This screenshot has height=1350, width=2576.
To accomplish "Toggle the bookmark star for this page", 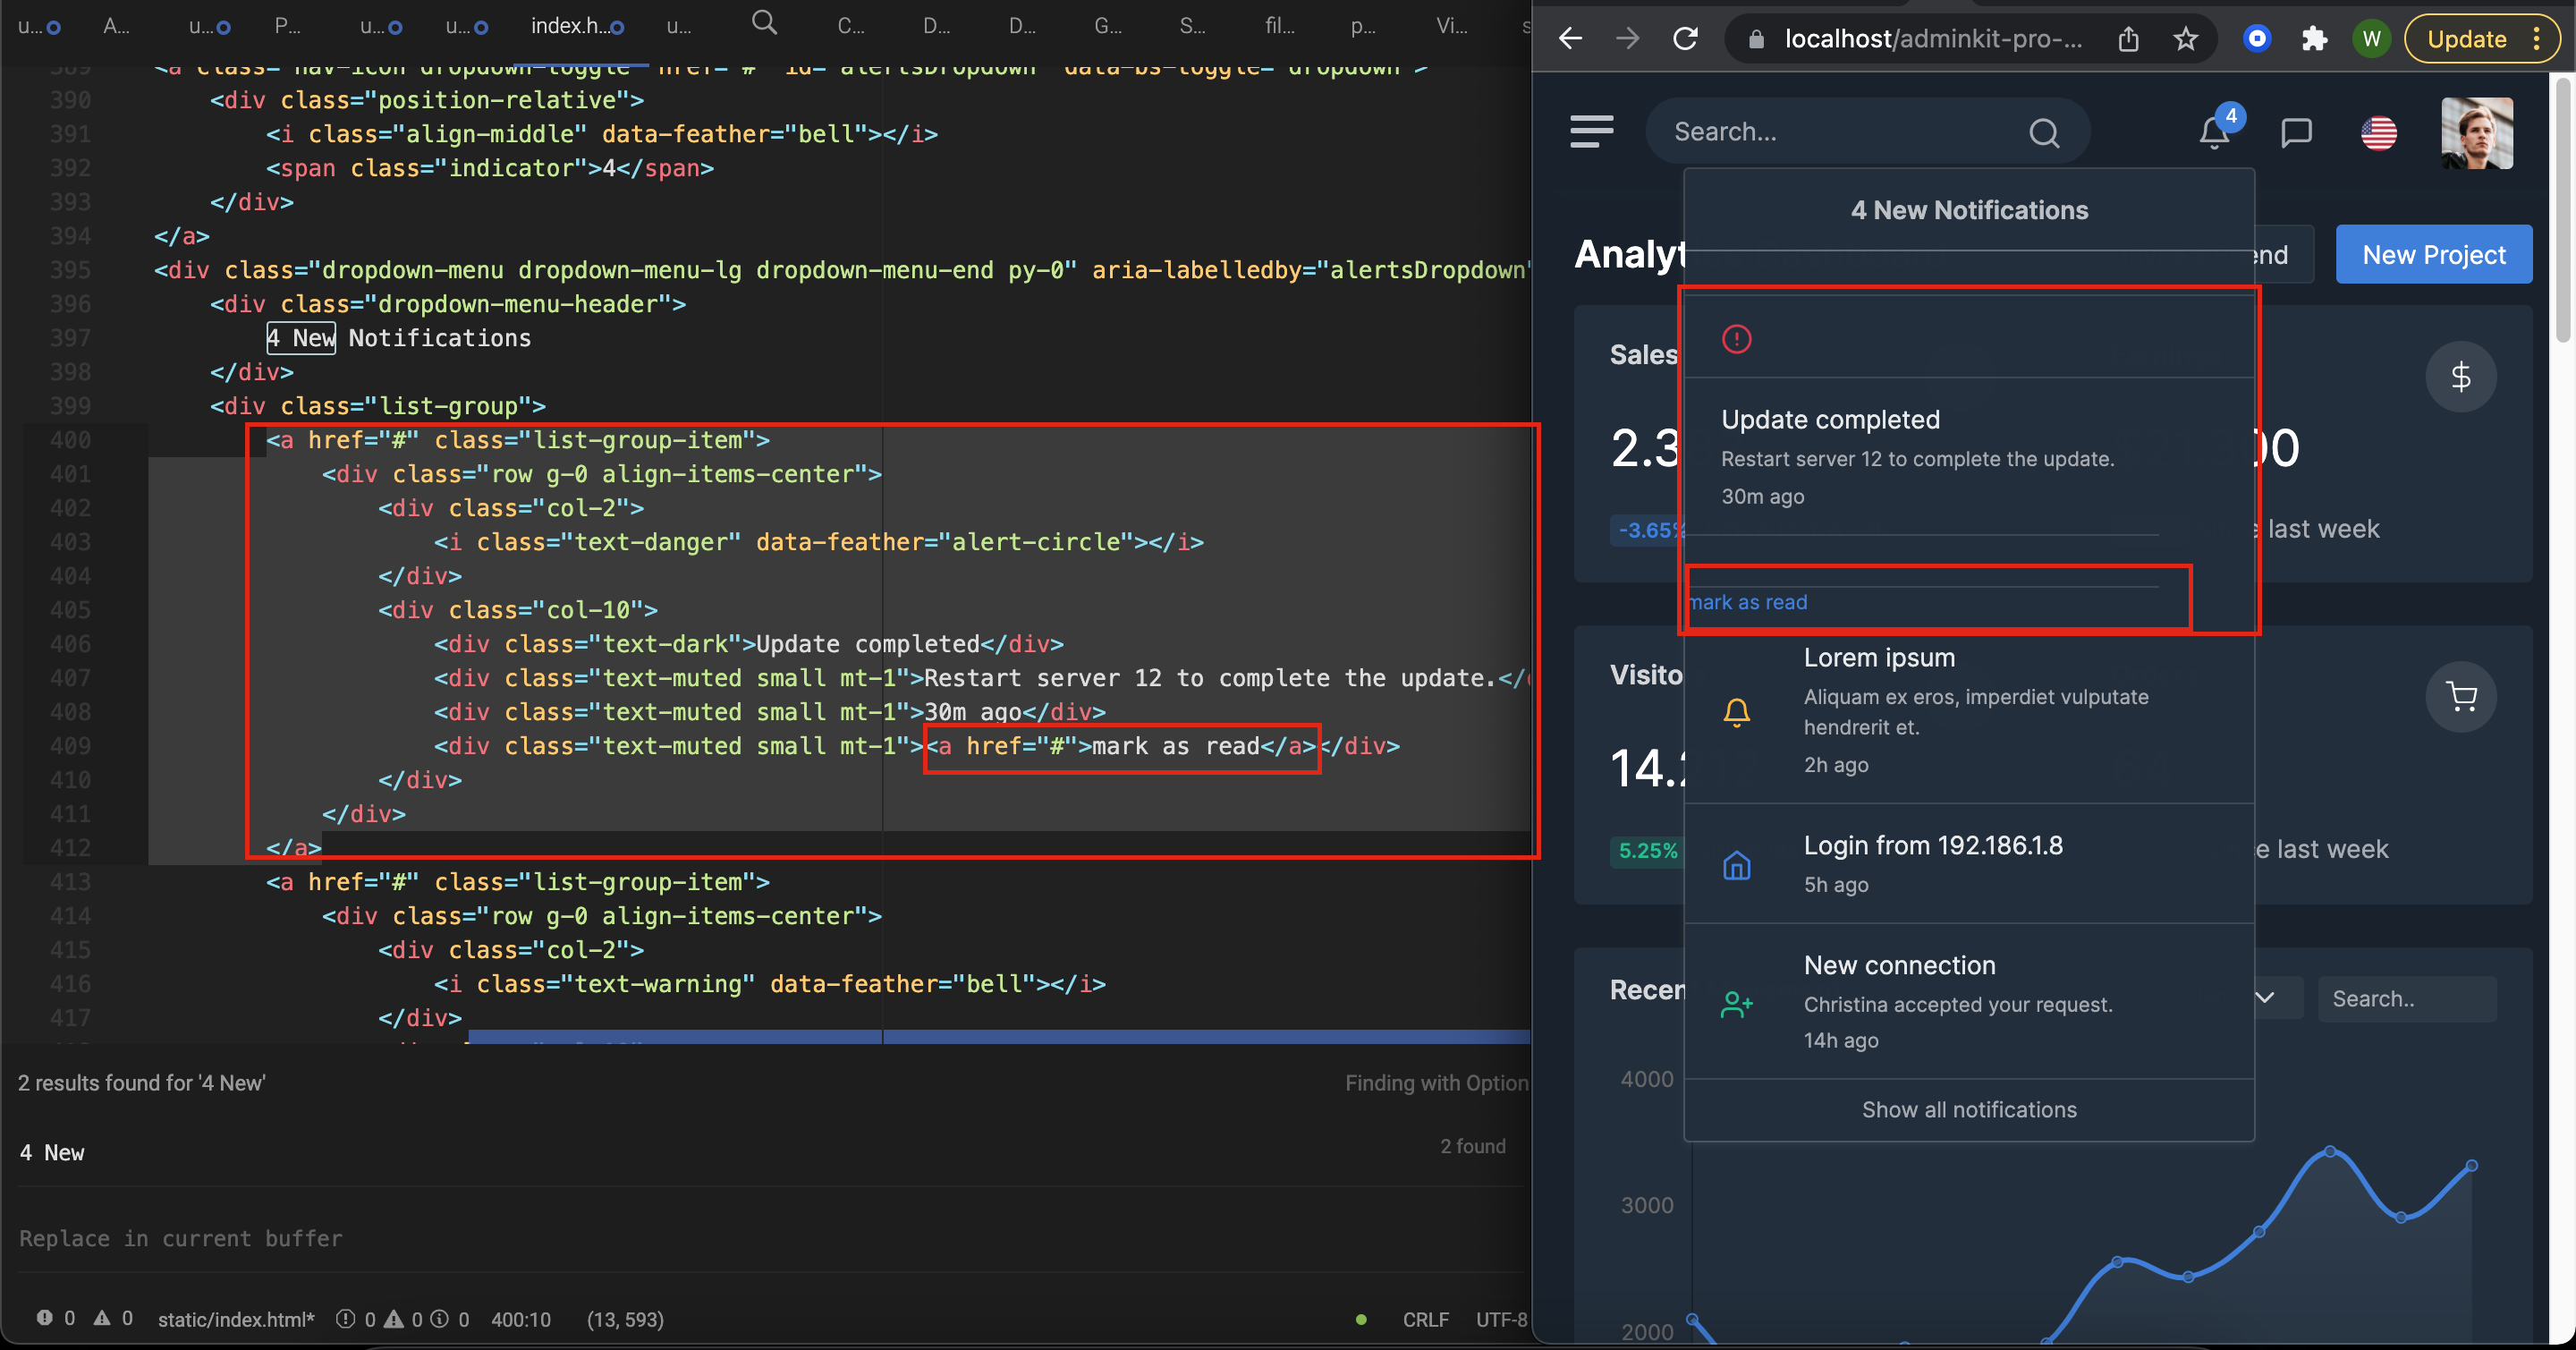I will [x=2186, y=39].
